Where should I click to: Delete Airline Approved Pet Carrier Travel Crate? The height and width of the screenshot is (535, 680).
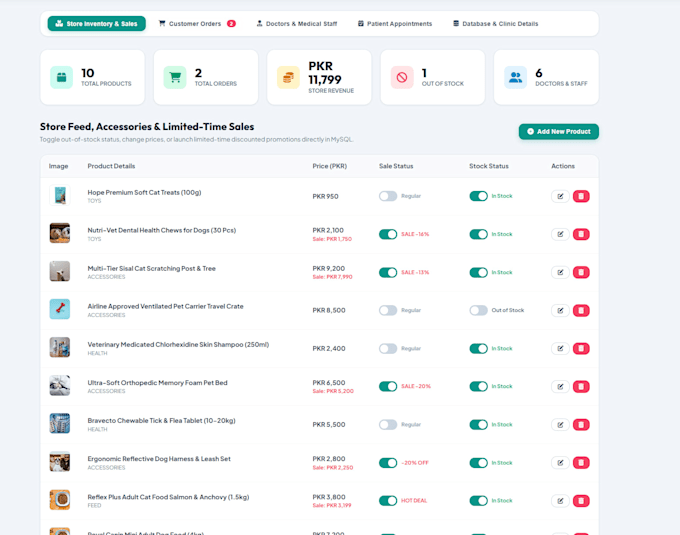pyautogui.click(x=581, y=310)
